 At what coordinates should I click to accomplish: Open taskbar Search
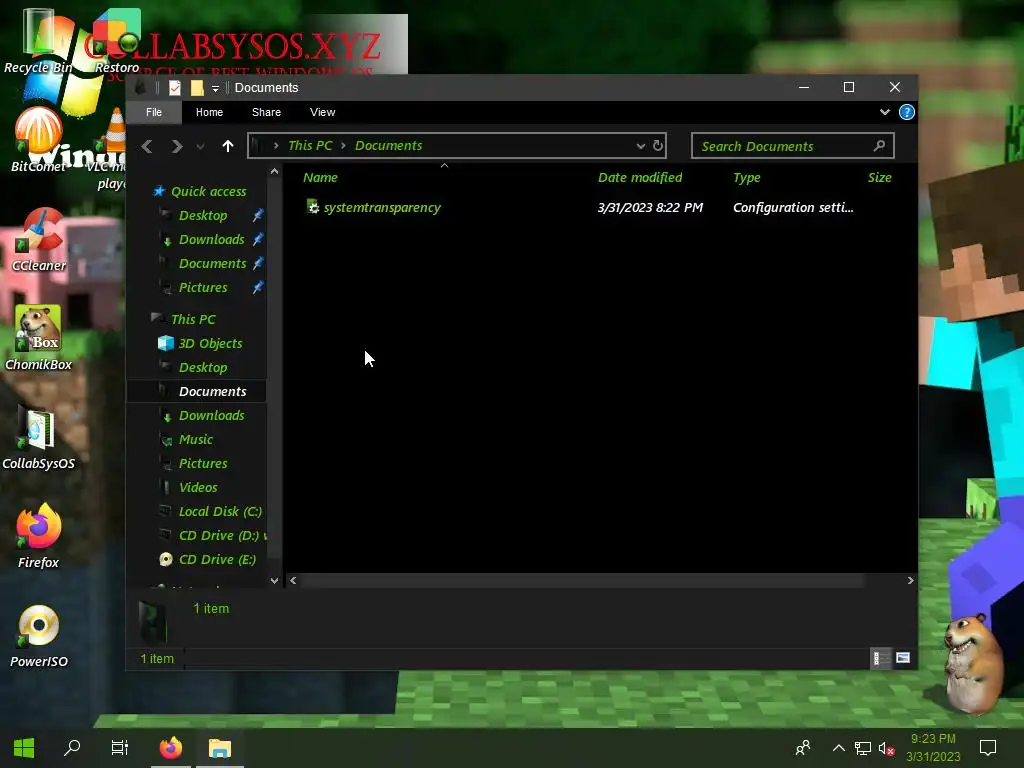(x=72, y=748)
